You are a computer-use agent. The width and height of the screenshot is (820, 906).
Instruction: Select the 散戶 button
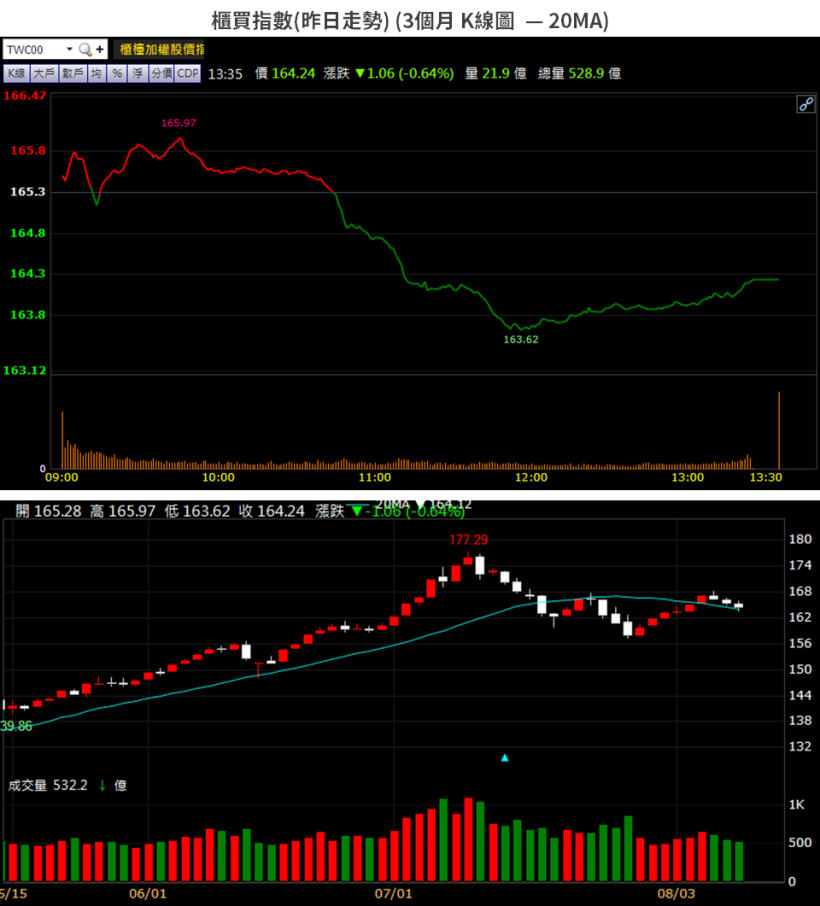coord(73,73)
